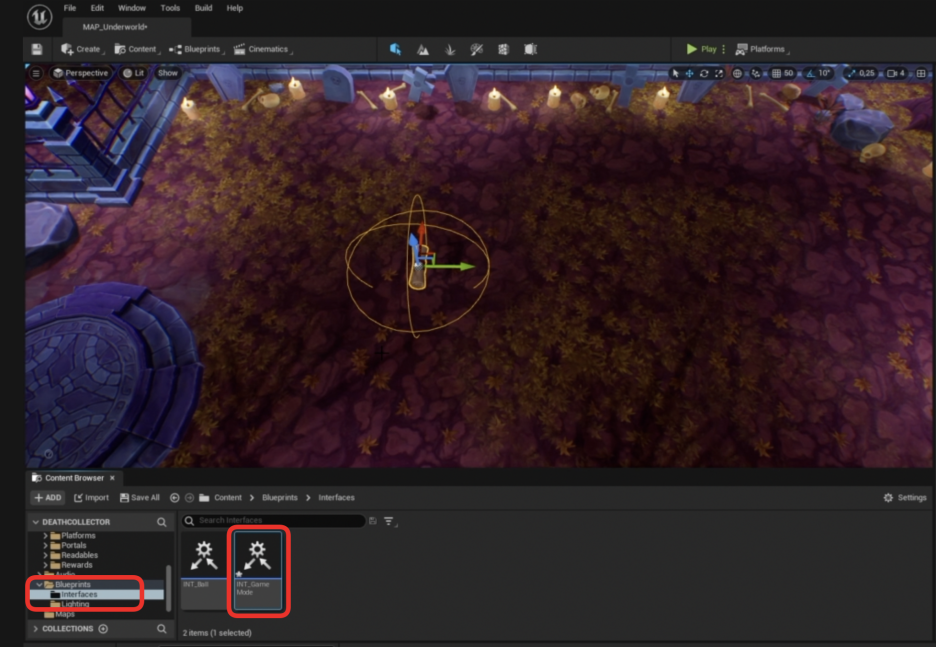Switch to Fracture mode icon
Screen dimensions: 936x647
click(x=503, y=50)
